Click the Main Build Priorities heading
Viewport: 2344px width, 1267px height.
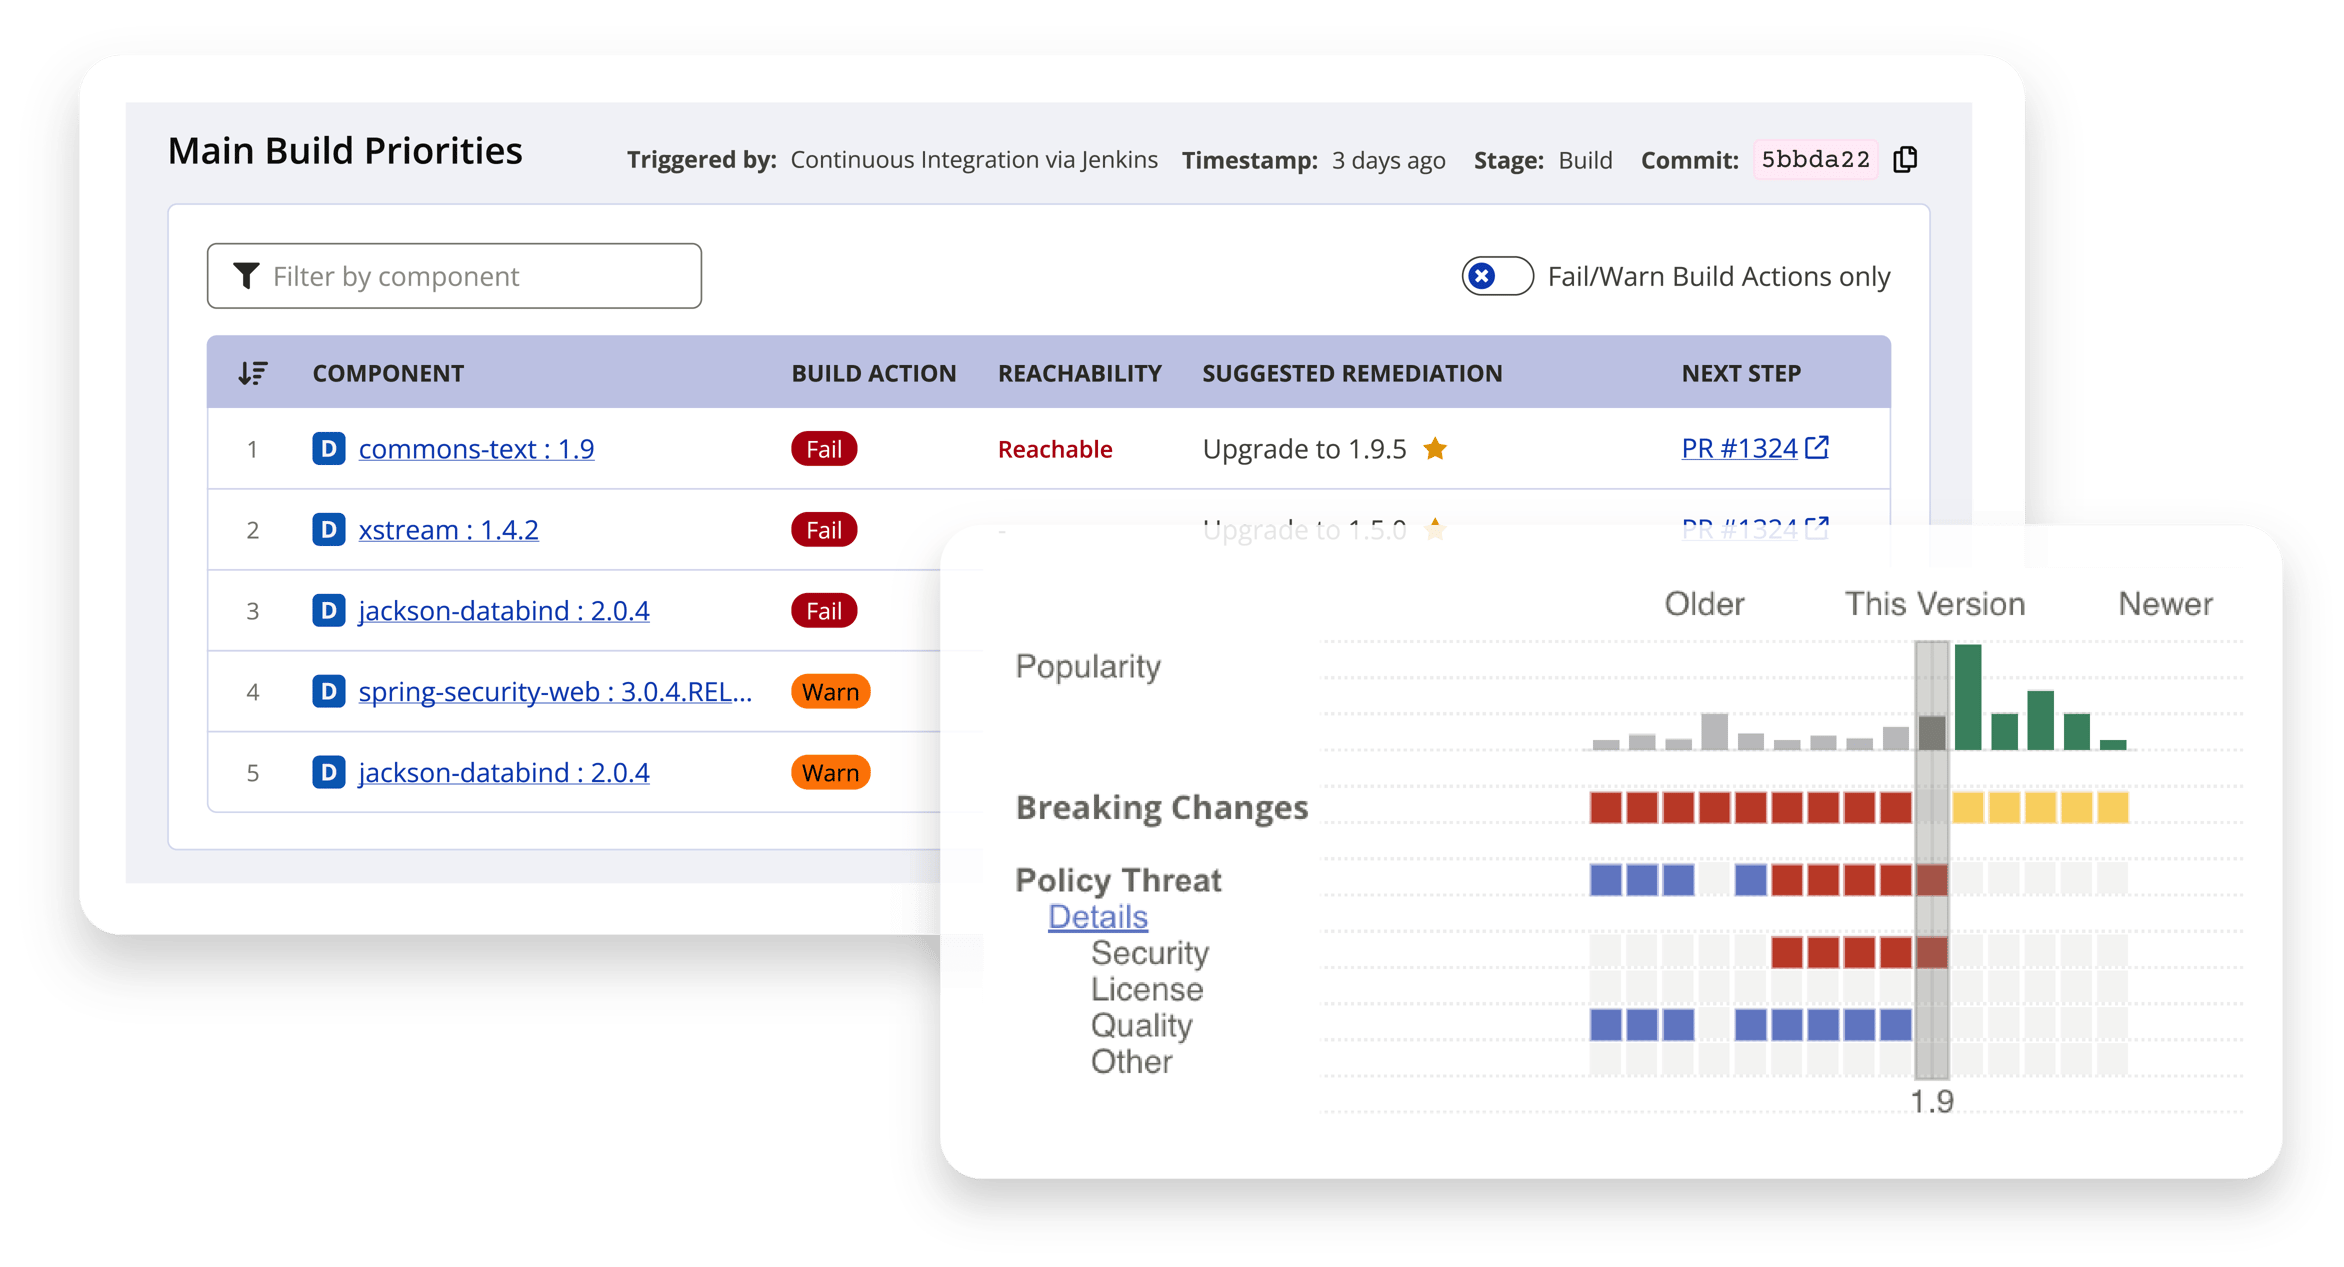coord(345,151)
